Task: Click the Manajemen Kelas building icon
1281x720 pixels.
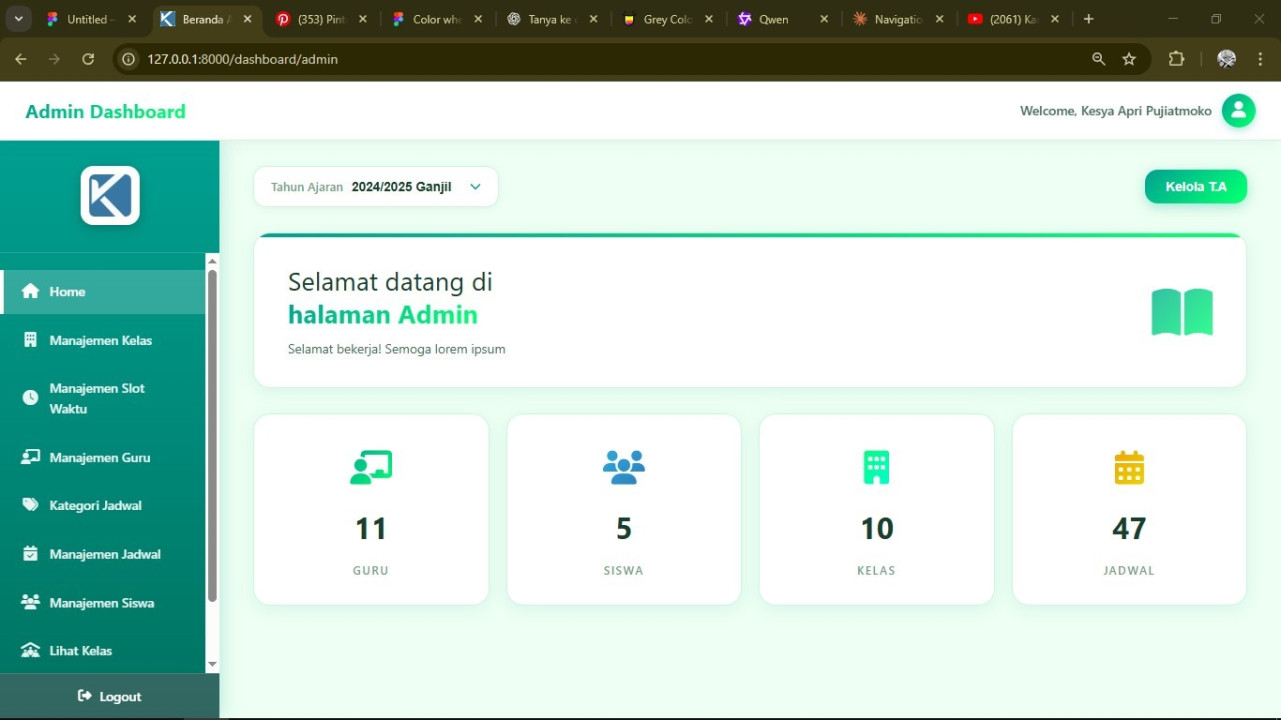Action: [30, 340]
